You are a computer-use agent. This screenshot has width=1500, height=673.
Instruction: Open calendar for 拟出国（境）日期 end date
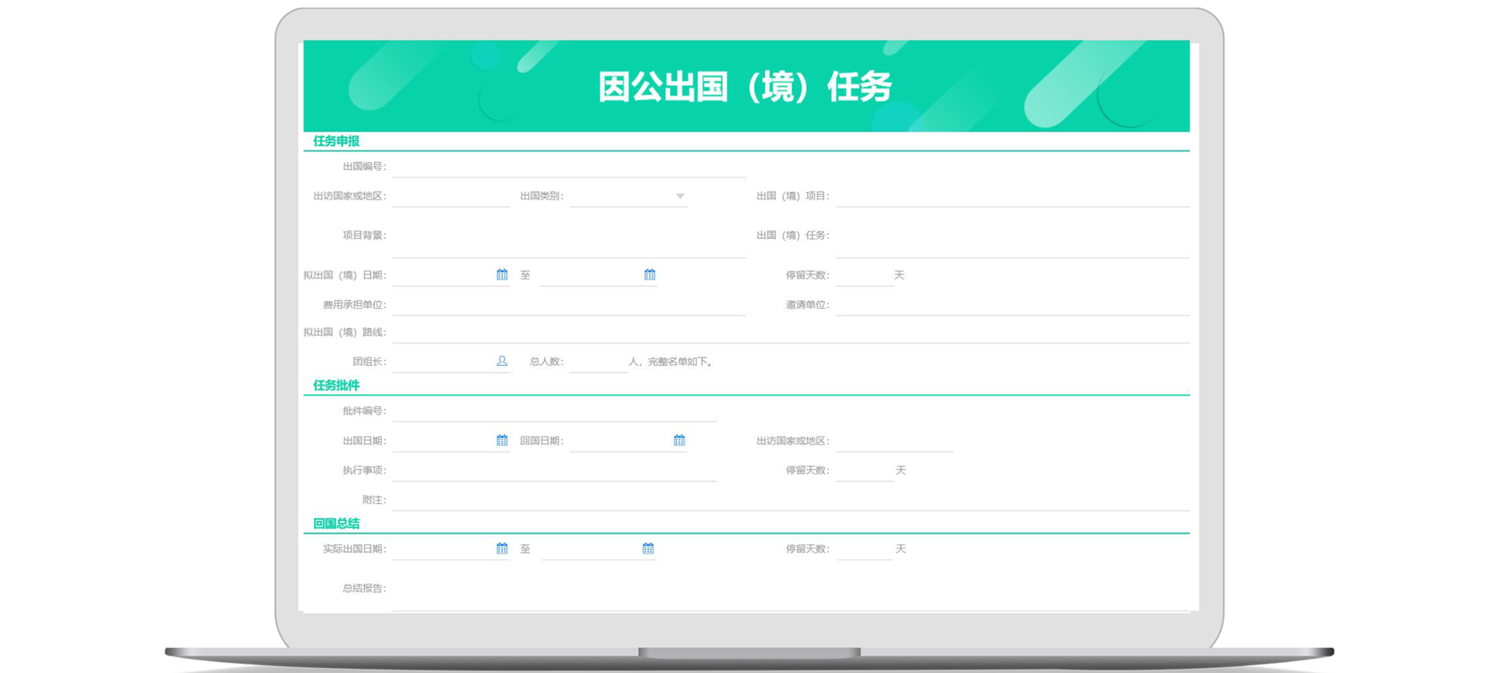(x=649, y=275)
